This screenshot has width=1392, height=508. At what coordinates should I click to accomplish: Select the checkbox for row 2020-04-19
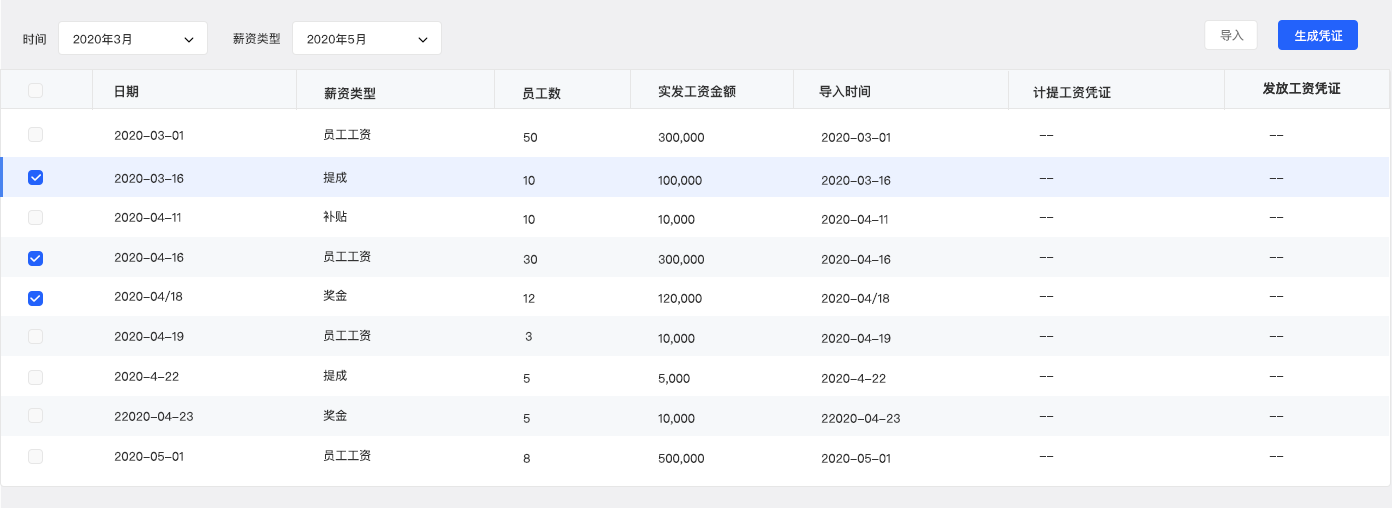(x=36, y=337)
